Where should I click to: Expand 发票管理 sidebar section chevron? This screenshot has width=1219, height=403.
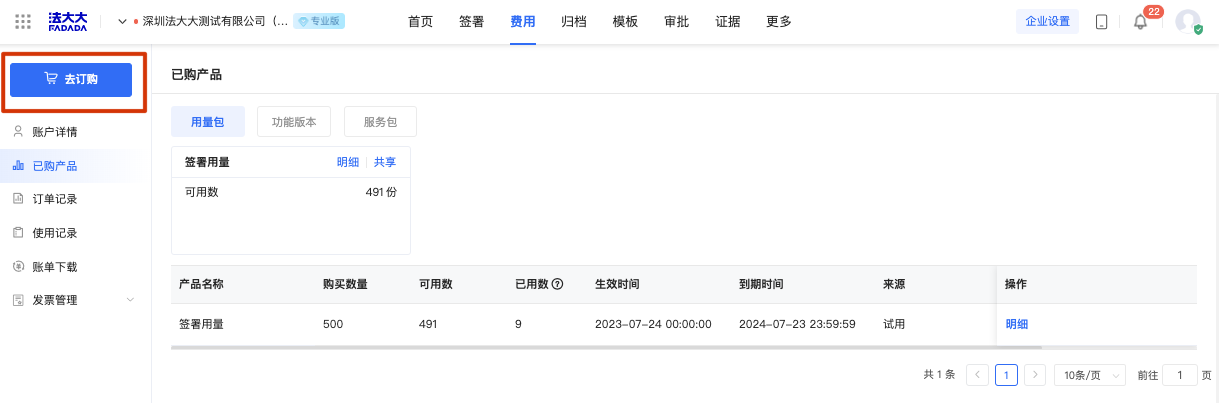[x=130, y=300]
